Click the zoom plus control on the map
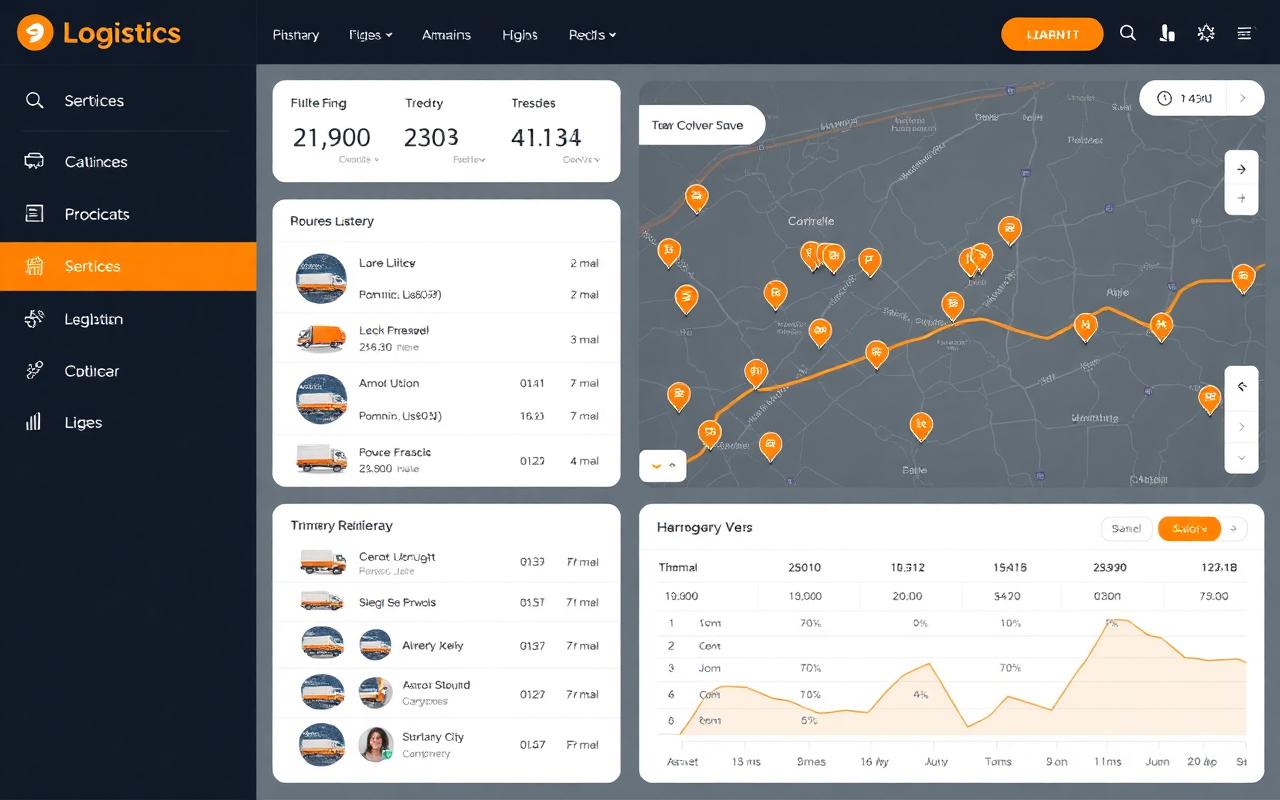The width and height of the screenshot is (1280, 800). tap(1241, 199)
